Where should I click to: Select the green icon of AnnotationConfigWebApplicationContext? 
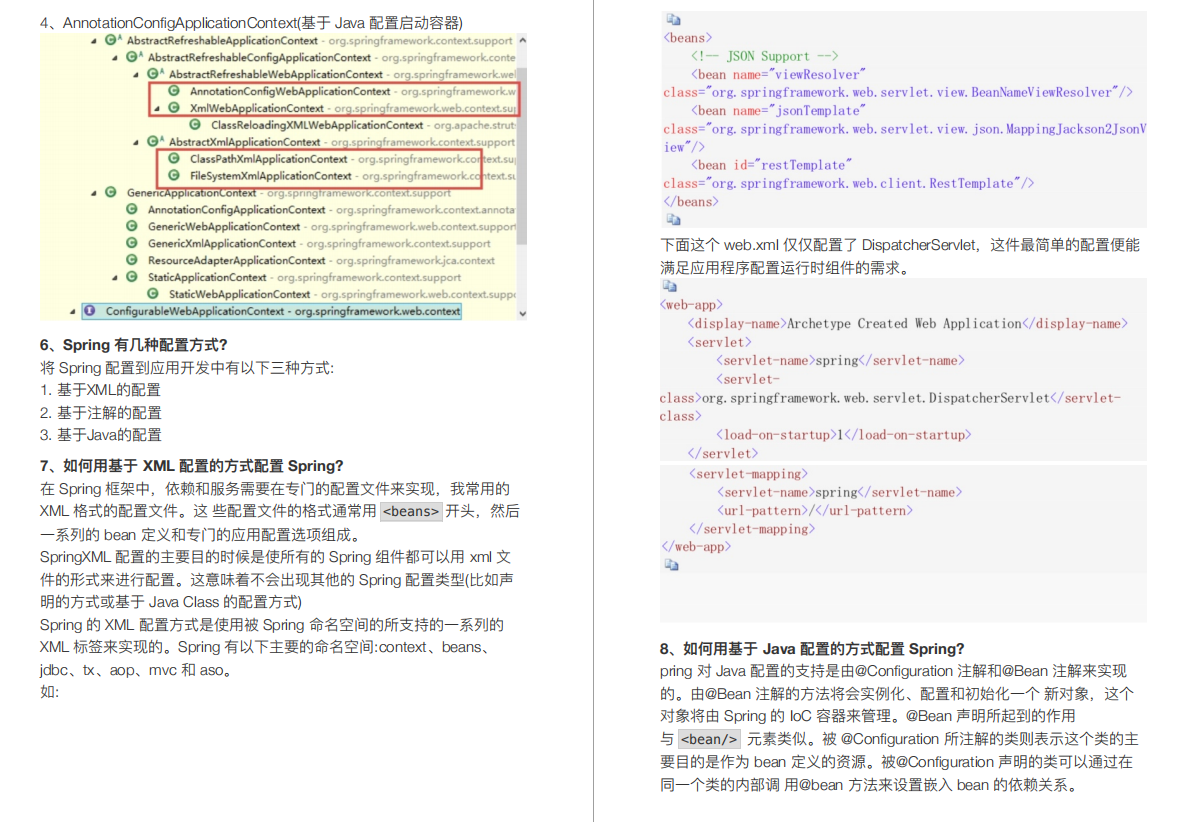[175, 91]
